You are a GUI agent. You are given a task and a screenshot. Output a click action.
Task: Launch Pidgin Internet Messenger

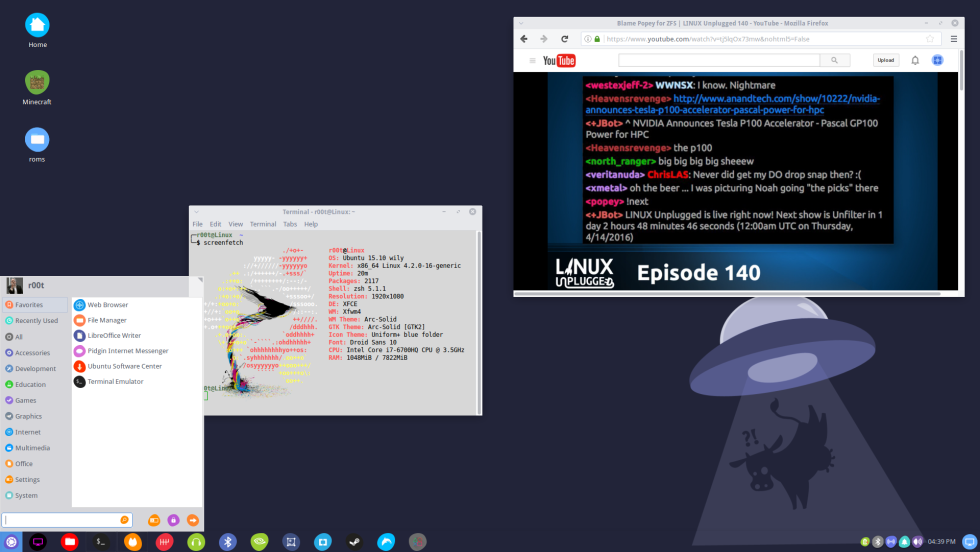[127, 351]
